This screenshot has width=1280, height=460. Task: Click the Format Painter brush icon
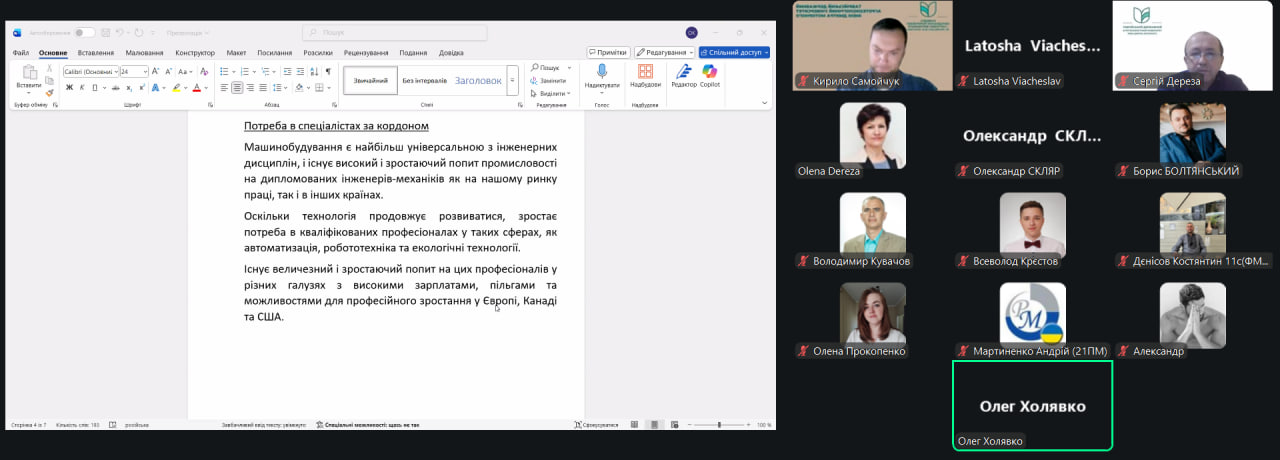[49, 93]
